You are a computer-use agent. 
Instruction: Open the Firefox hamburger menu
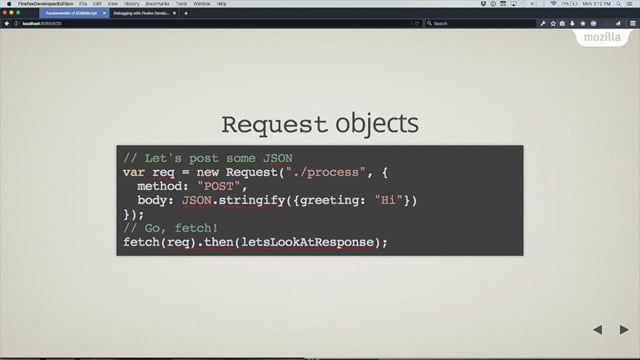633,24
